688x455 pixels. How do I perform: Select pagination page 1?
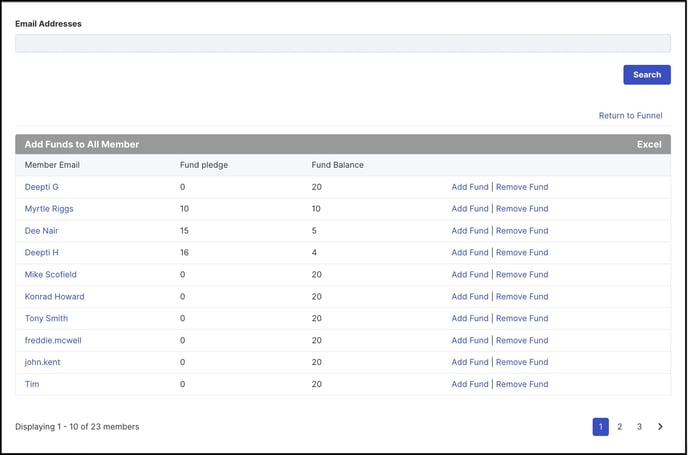(x=600, y=426)
